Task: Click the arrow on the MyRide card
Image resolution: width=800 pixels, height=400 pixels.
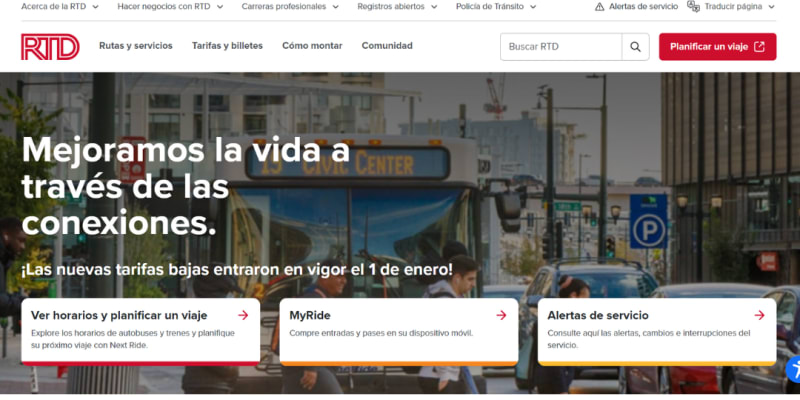Action: coord(501,315)
